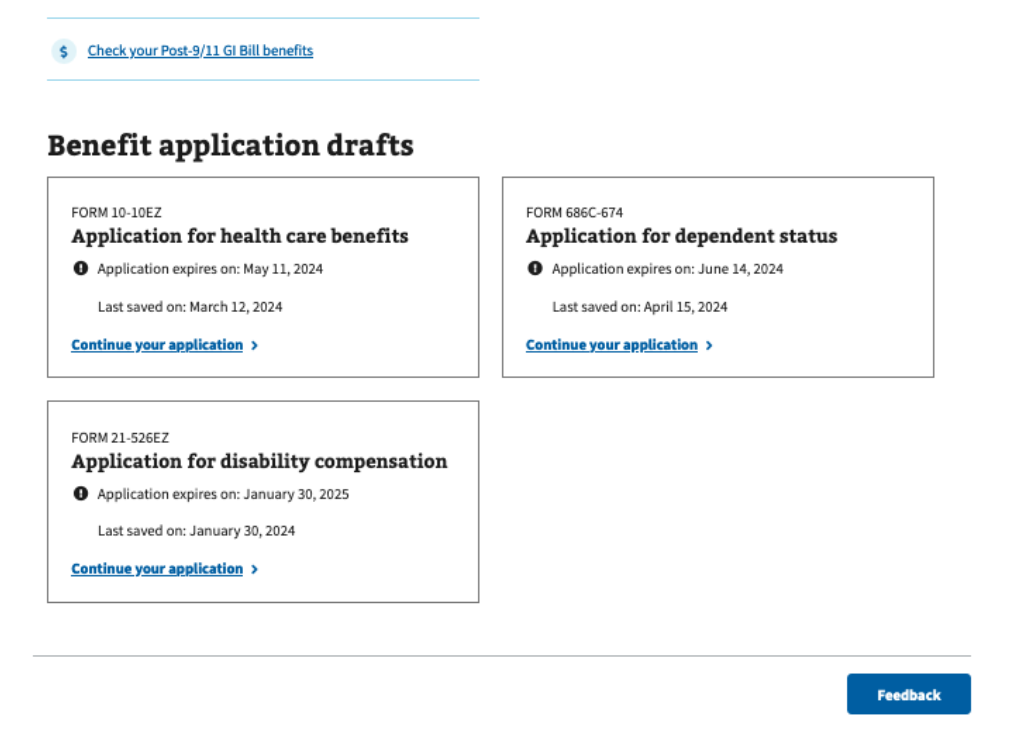Click the info icon on dependent status card
Screen dimensions: 1009x737
534,268
